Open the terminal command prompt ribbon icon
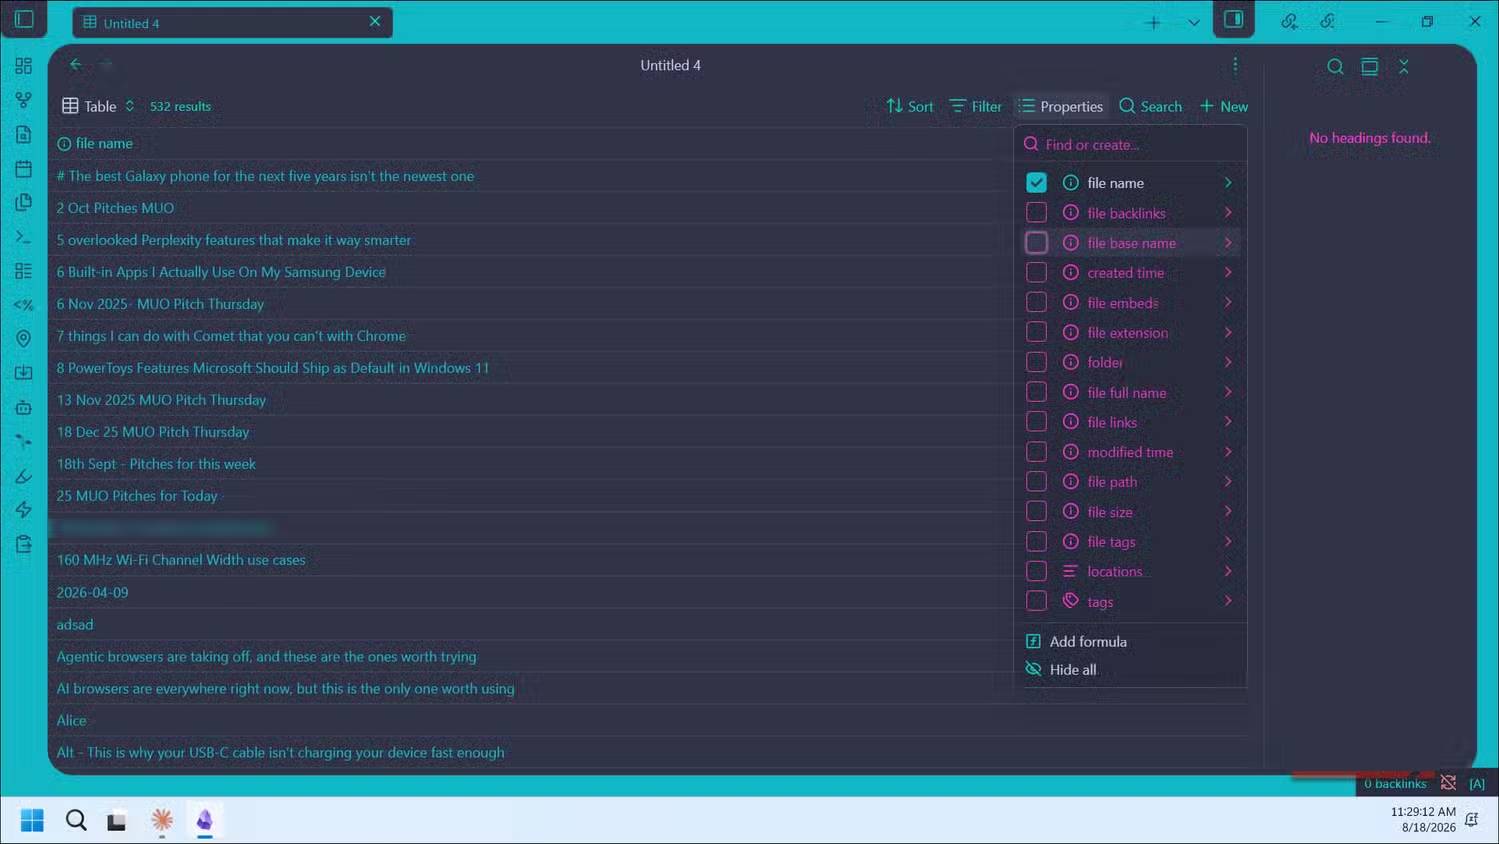This screenshot has width=1499, height=844. click(24, 237)
